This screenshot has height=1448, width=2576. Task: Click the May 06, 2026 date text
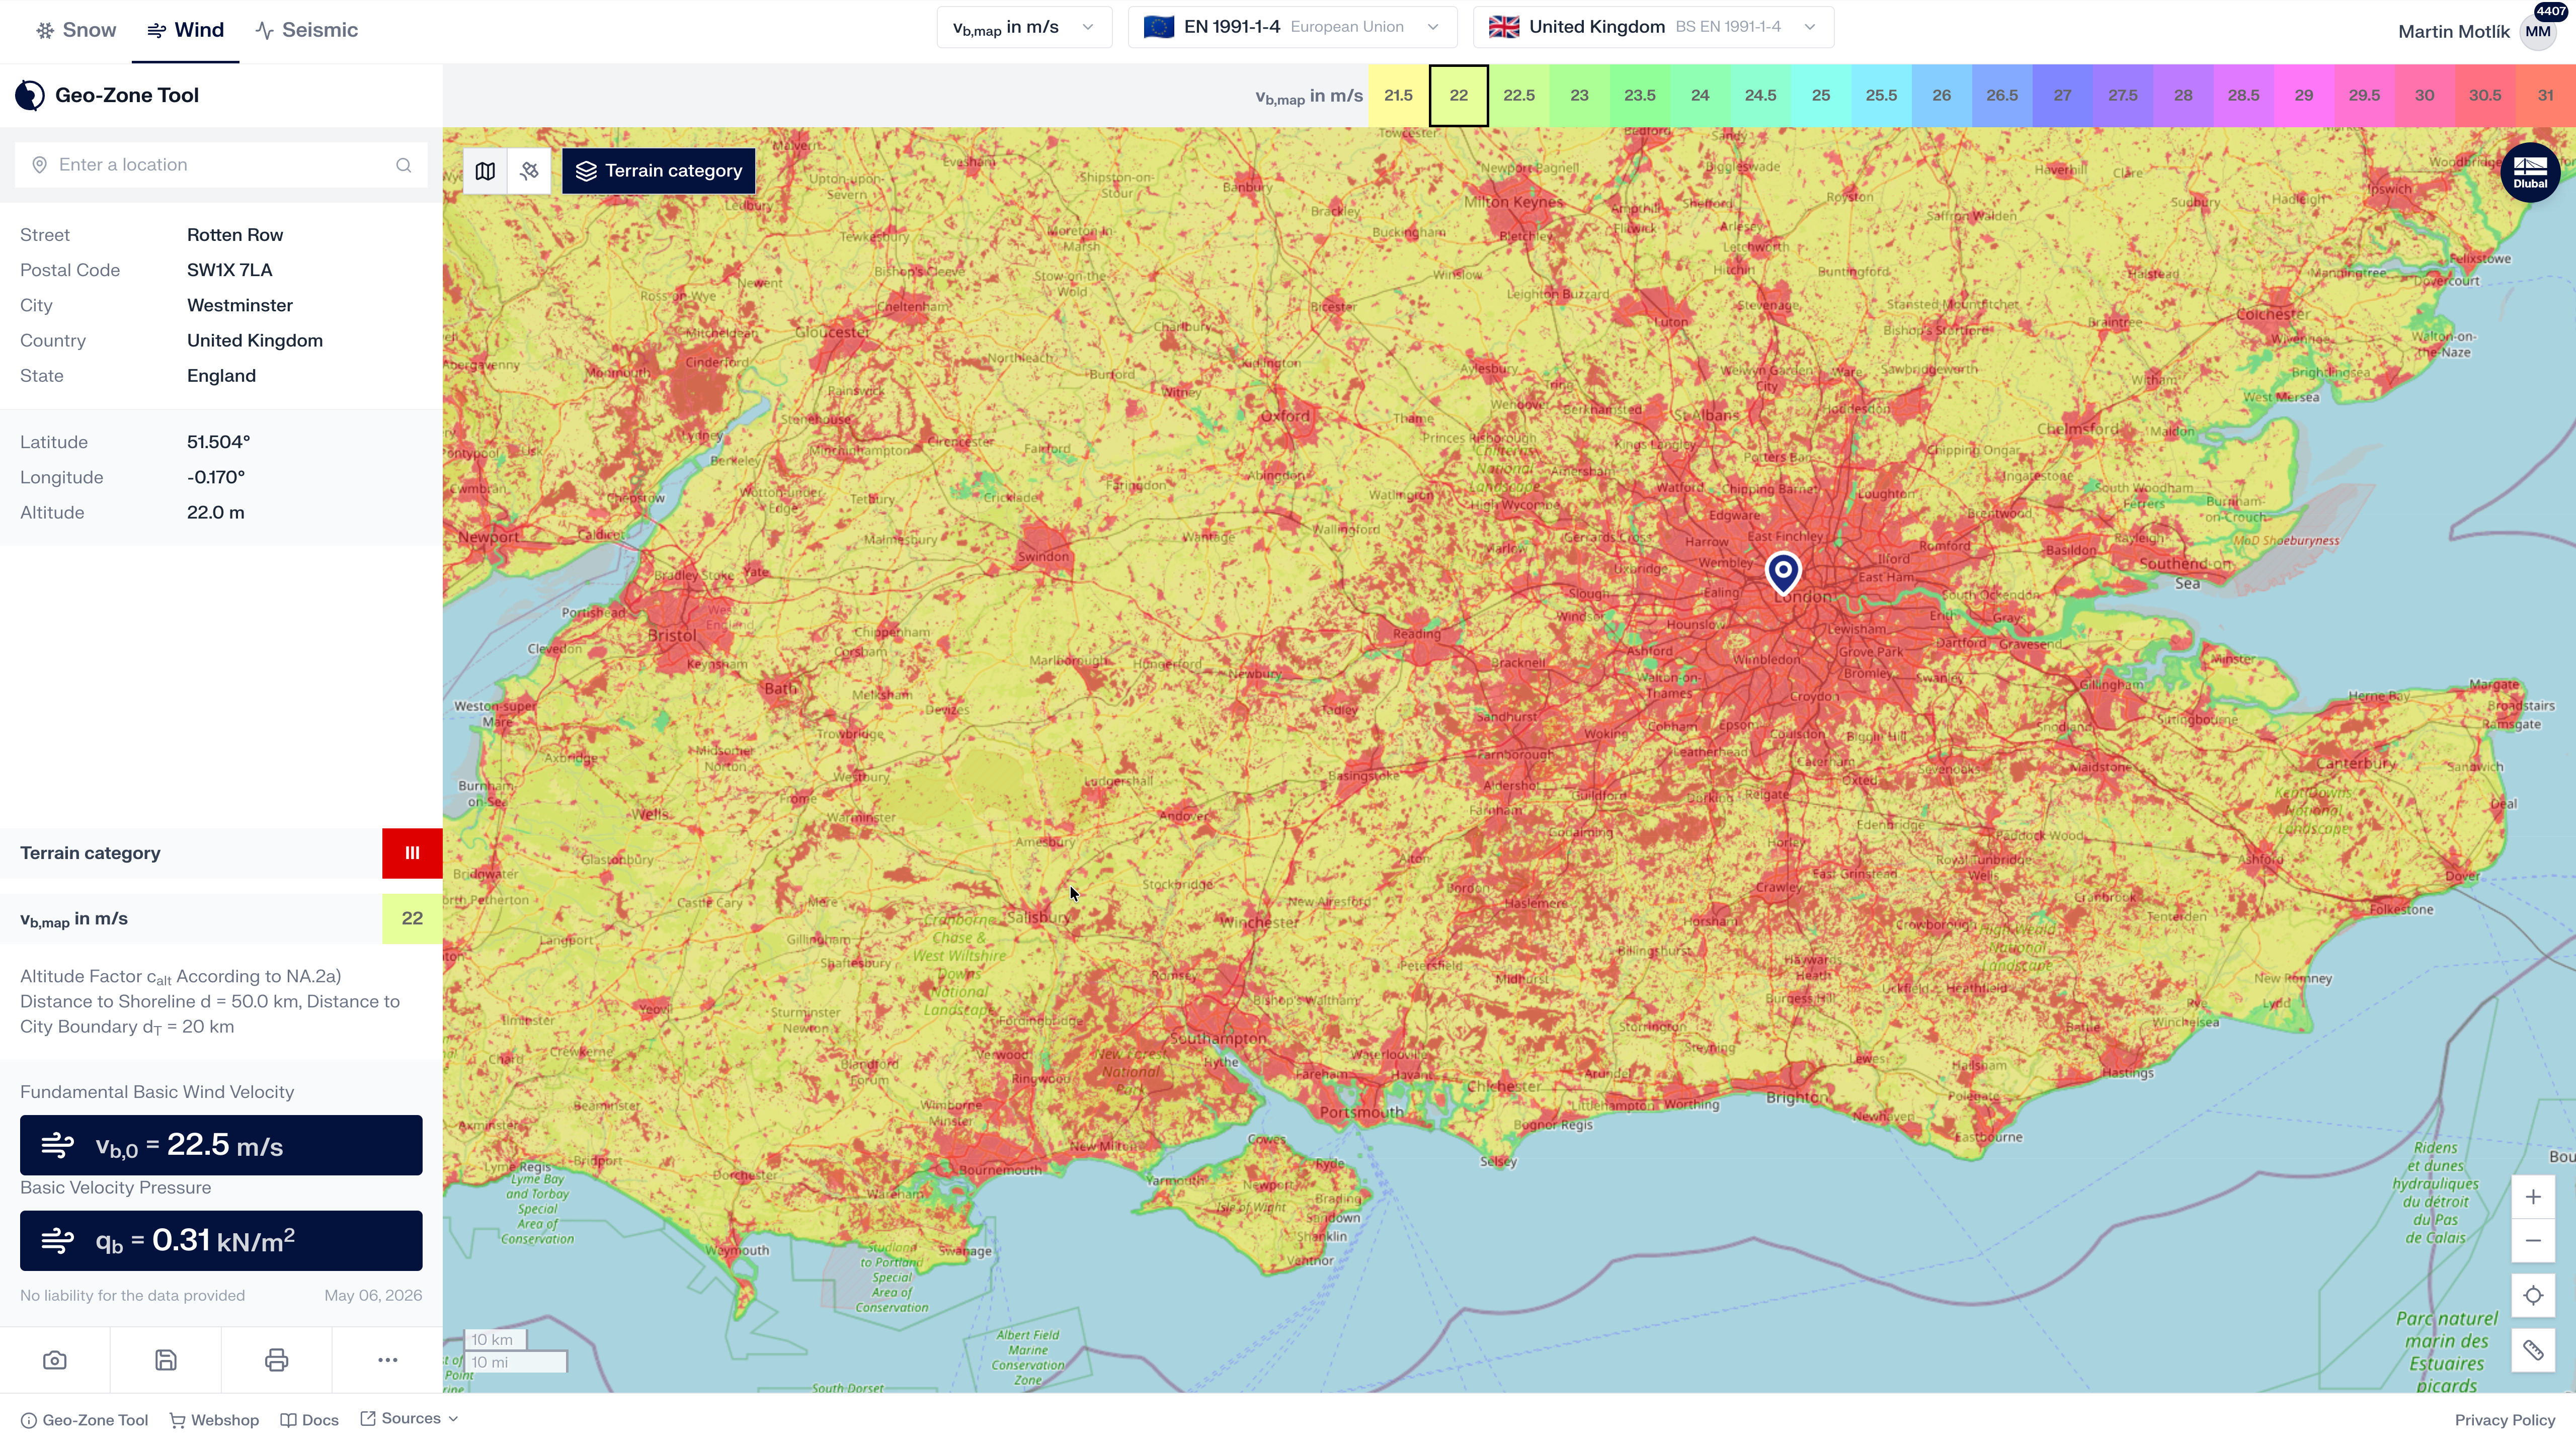tap(373, 1295)
